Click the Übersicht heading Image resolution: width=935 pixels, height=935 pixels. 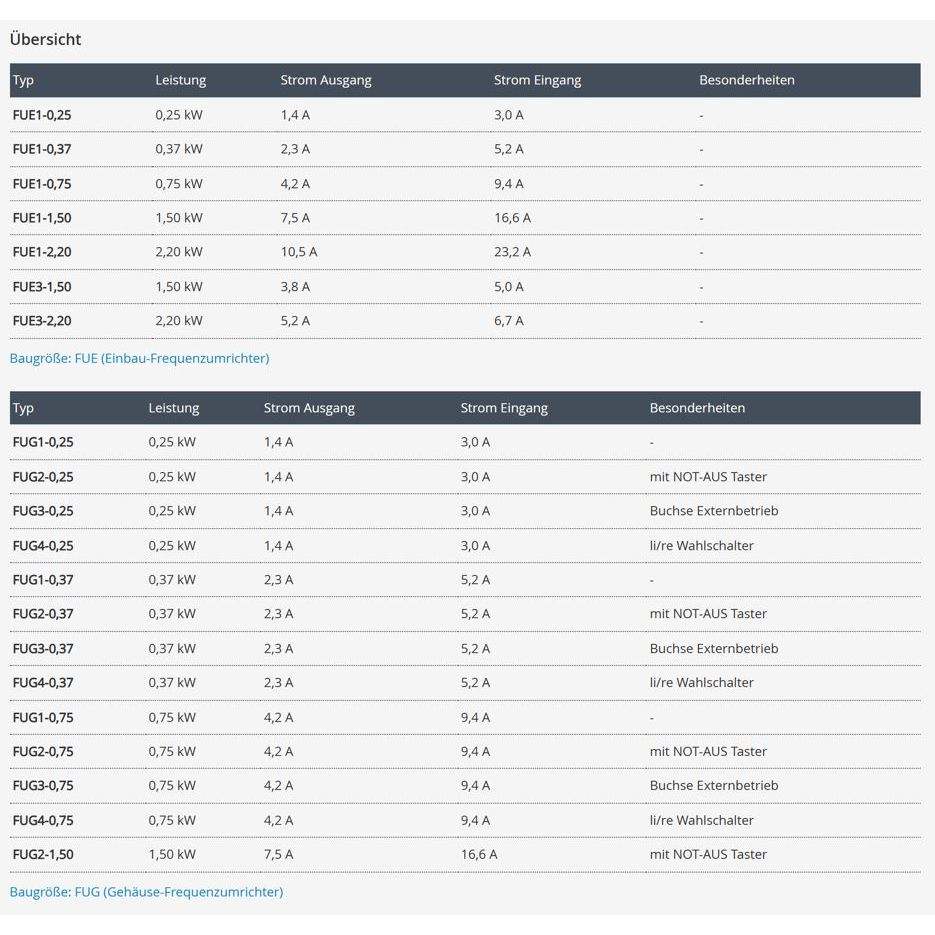[46, 40]
